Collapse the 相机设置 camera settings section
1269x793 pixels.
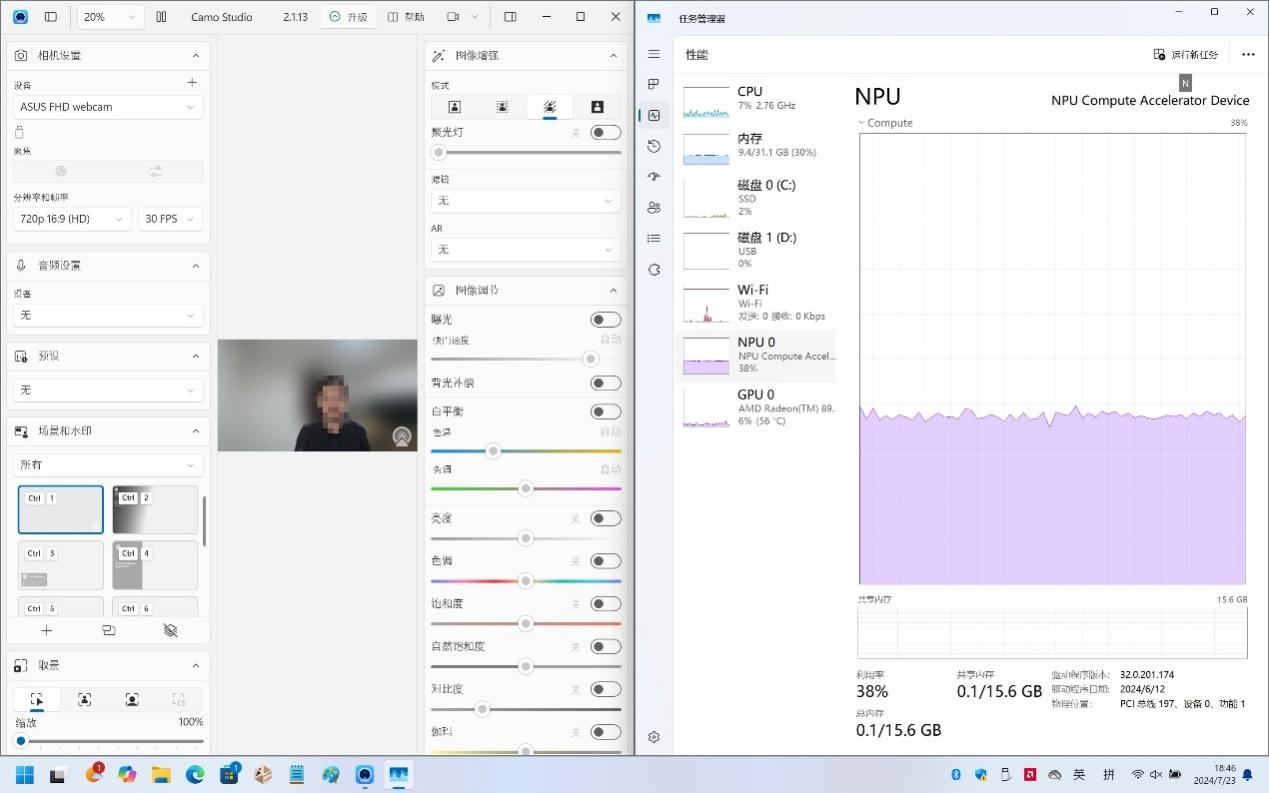[195, 55]
